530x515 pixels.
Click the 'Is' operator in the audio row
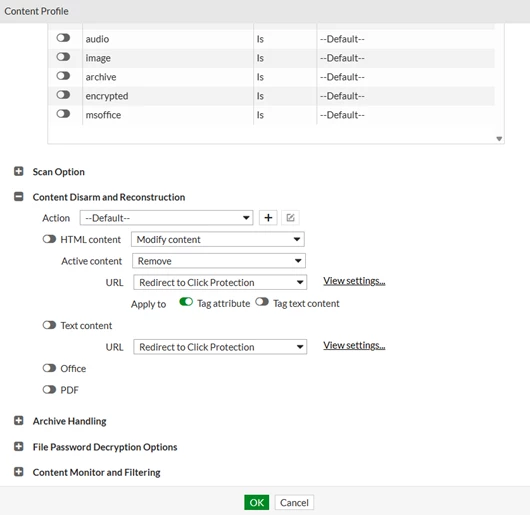(260, 39)
